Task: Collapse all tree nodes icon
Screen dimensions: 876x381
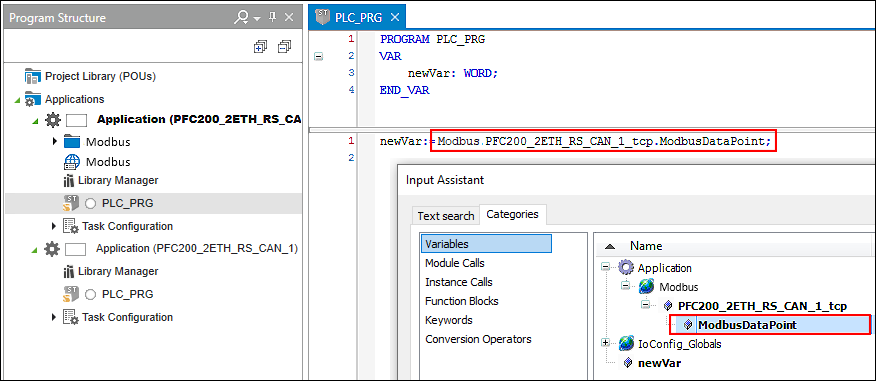Action: point(285,46)
